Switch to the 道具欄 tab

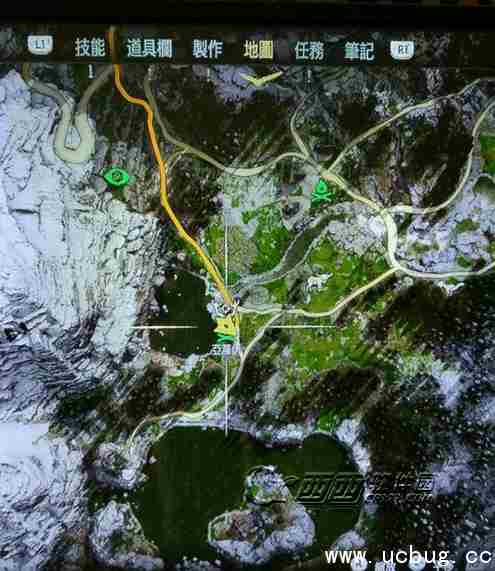pos(149,48)
